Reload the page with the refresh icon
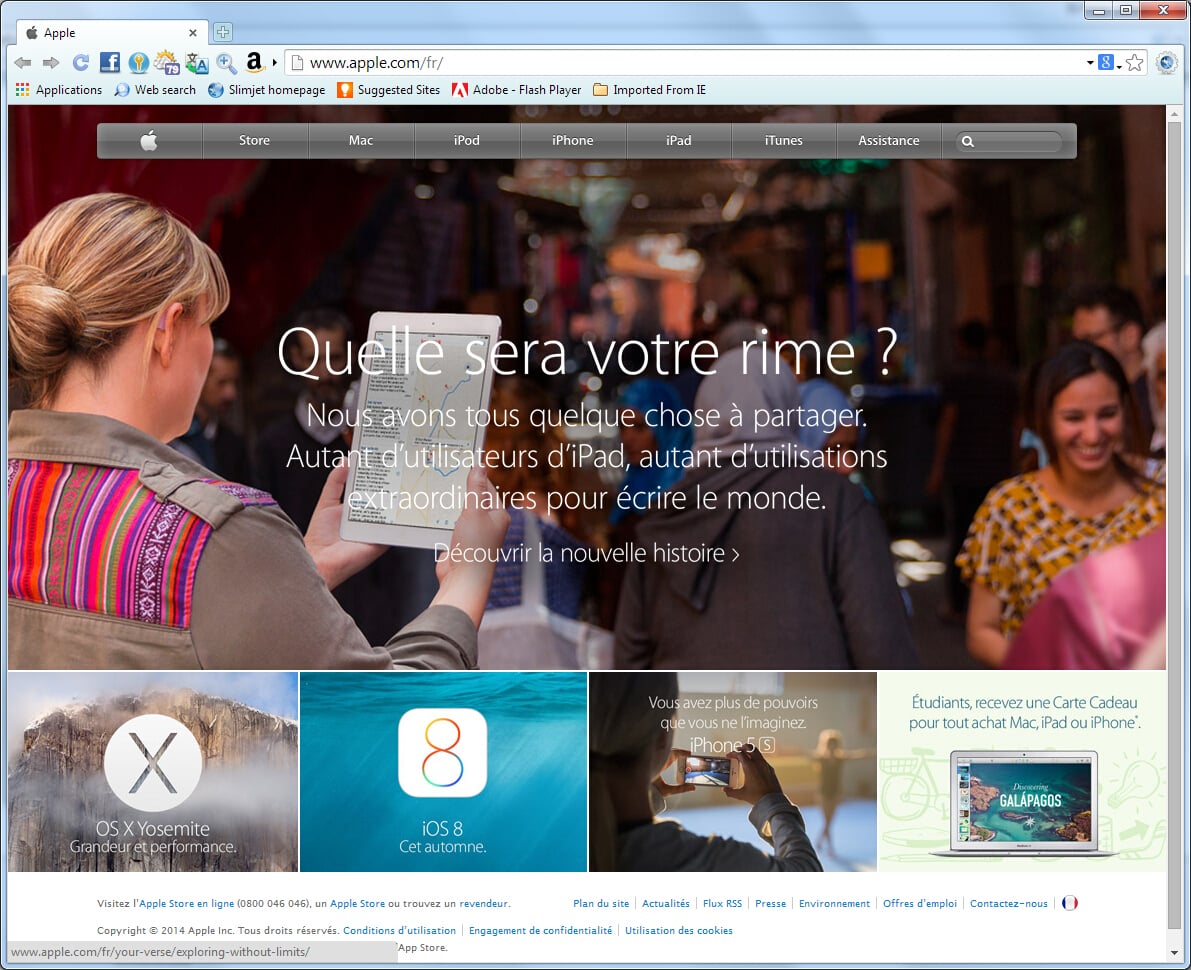1191x970 pixels. coord(81,62)
